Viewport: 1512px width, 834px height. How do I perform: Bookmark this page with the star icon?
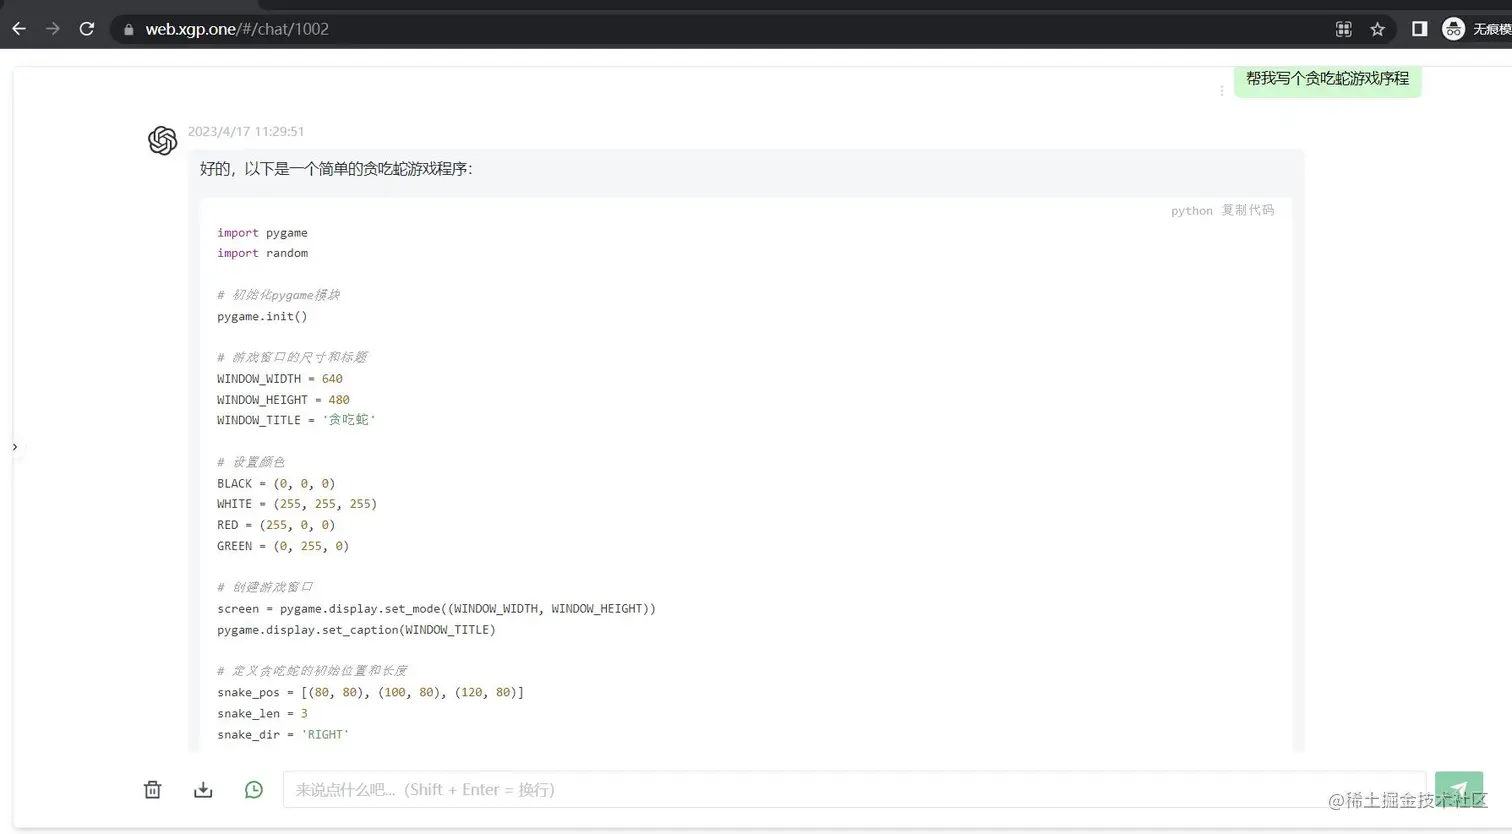point(1377,29)
